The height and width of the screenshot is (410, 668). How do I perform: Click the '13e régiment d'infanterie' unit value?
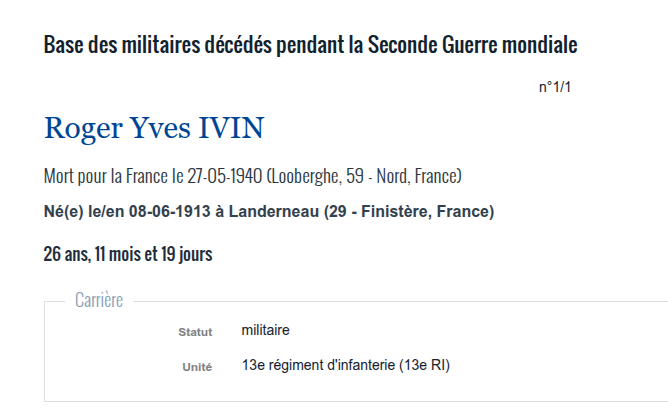(x=318, y=365)
